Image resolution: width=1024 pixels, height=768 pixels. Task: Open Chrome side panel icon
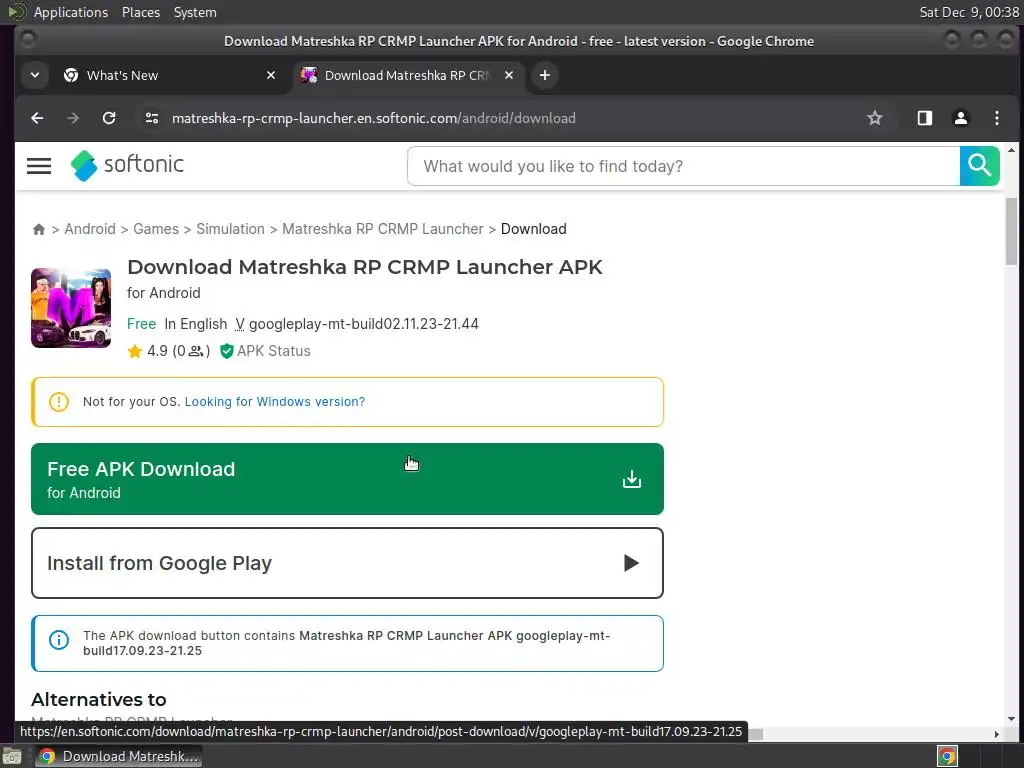(924, 118)
